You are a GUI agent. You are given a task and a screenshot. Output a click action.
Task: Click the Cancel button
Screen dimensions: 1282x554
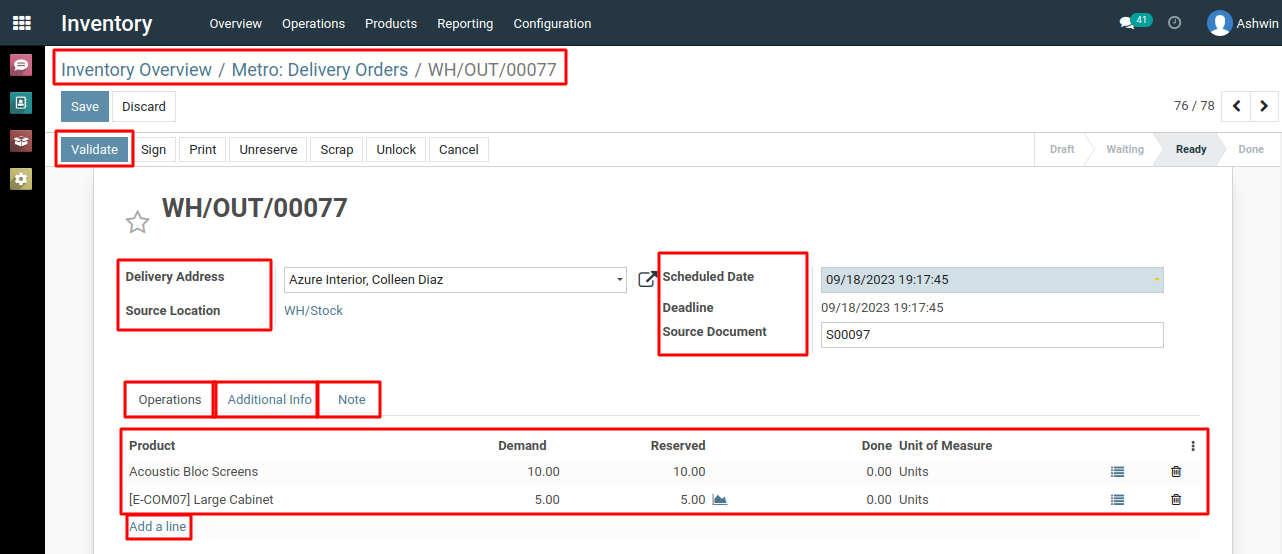[x=459, y=149]
